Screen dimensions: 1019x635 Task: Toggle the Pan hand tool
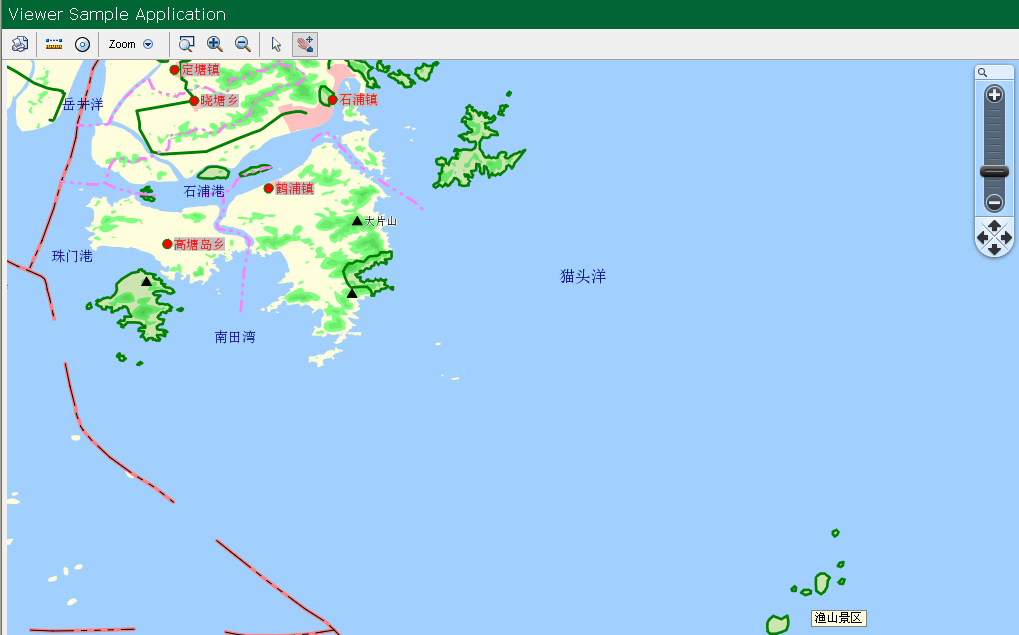[x=305, y=44]
